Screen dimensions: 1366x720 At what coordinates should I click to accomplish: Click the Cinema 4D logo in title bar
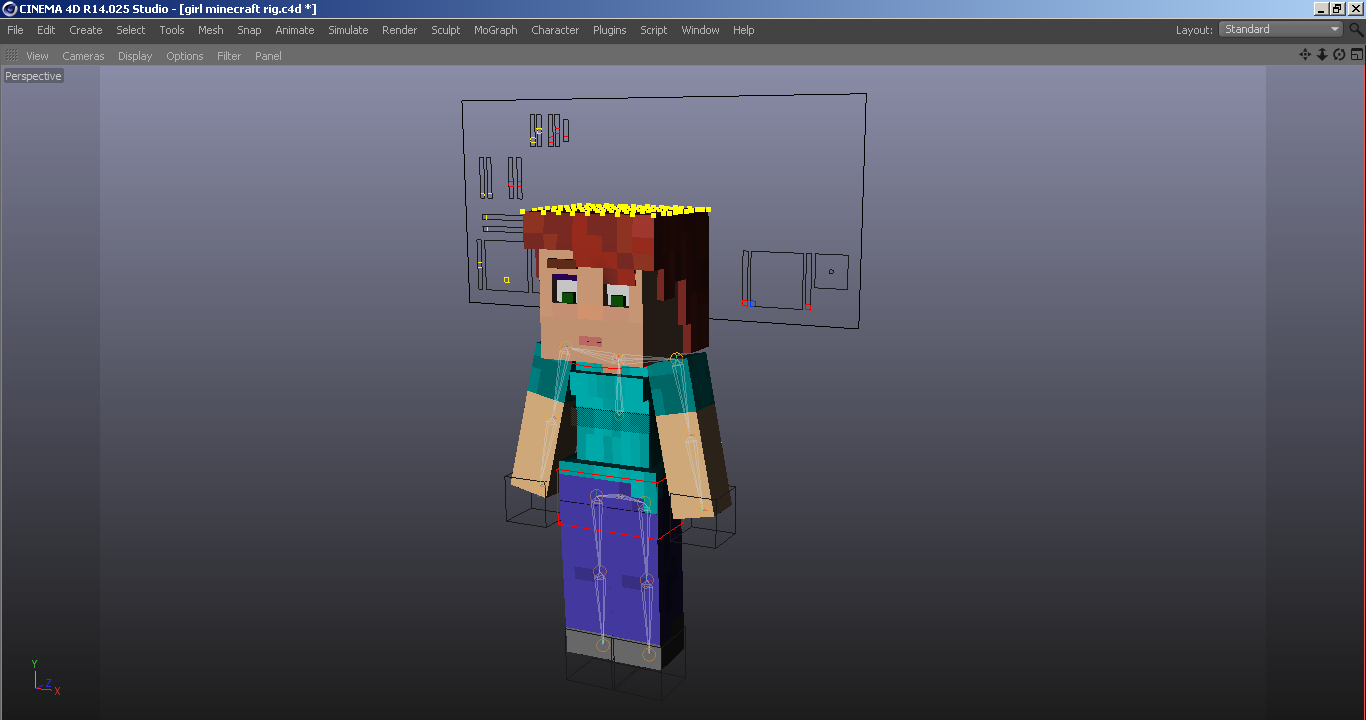(x=8, y=9)
